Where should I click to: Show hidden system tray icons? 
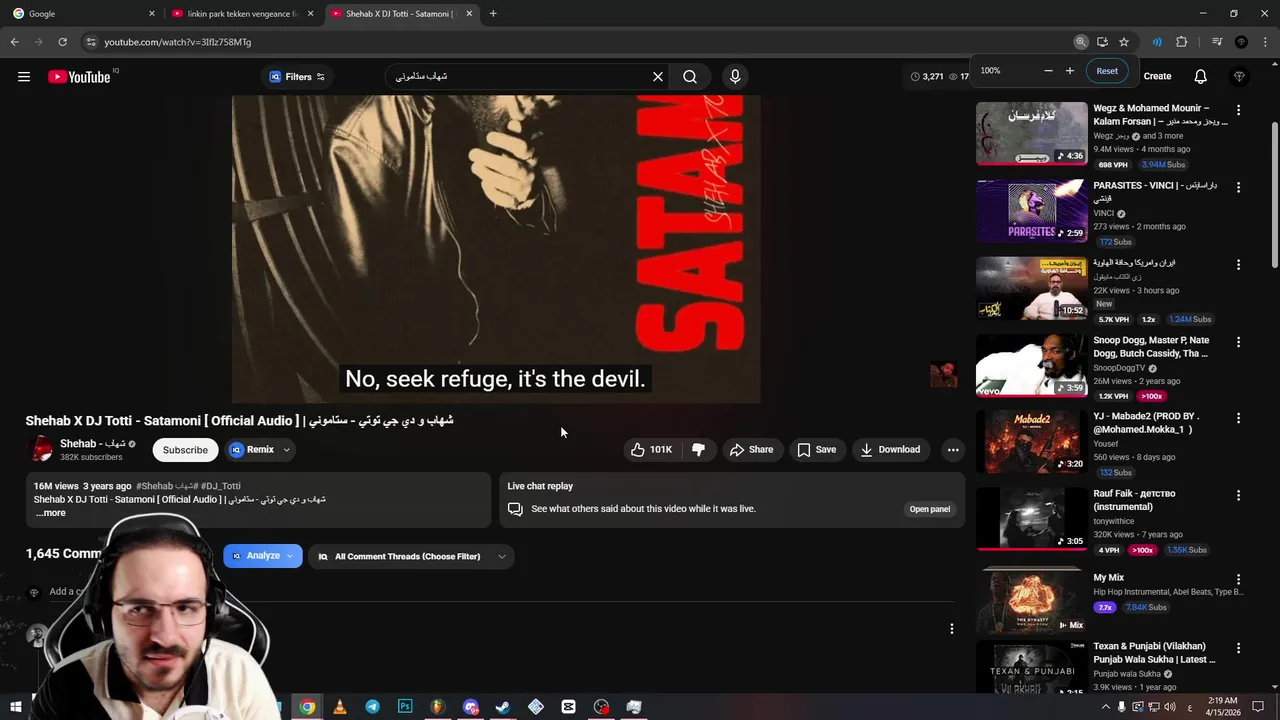1104,707
